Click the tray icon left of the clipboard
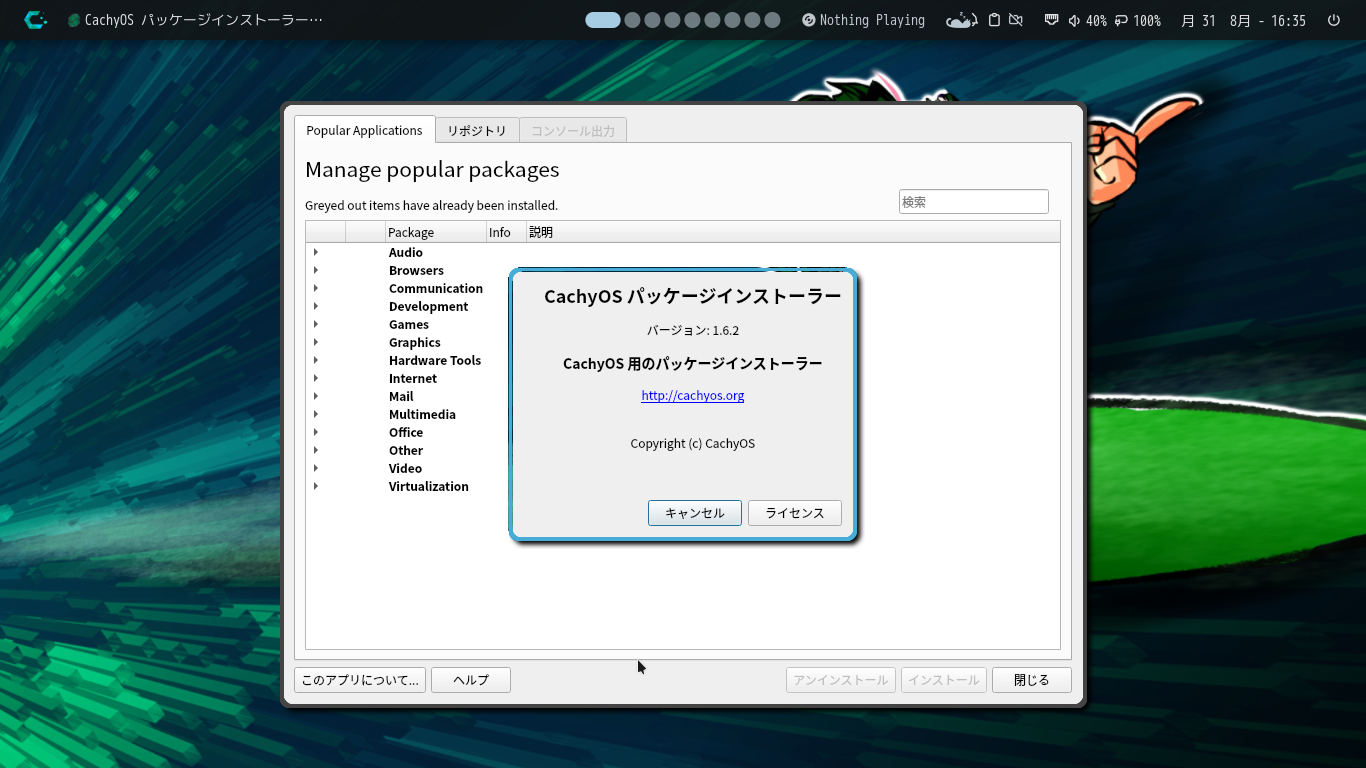 (x=961, y=20)
